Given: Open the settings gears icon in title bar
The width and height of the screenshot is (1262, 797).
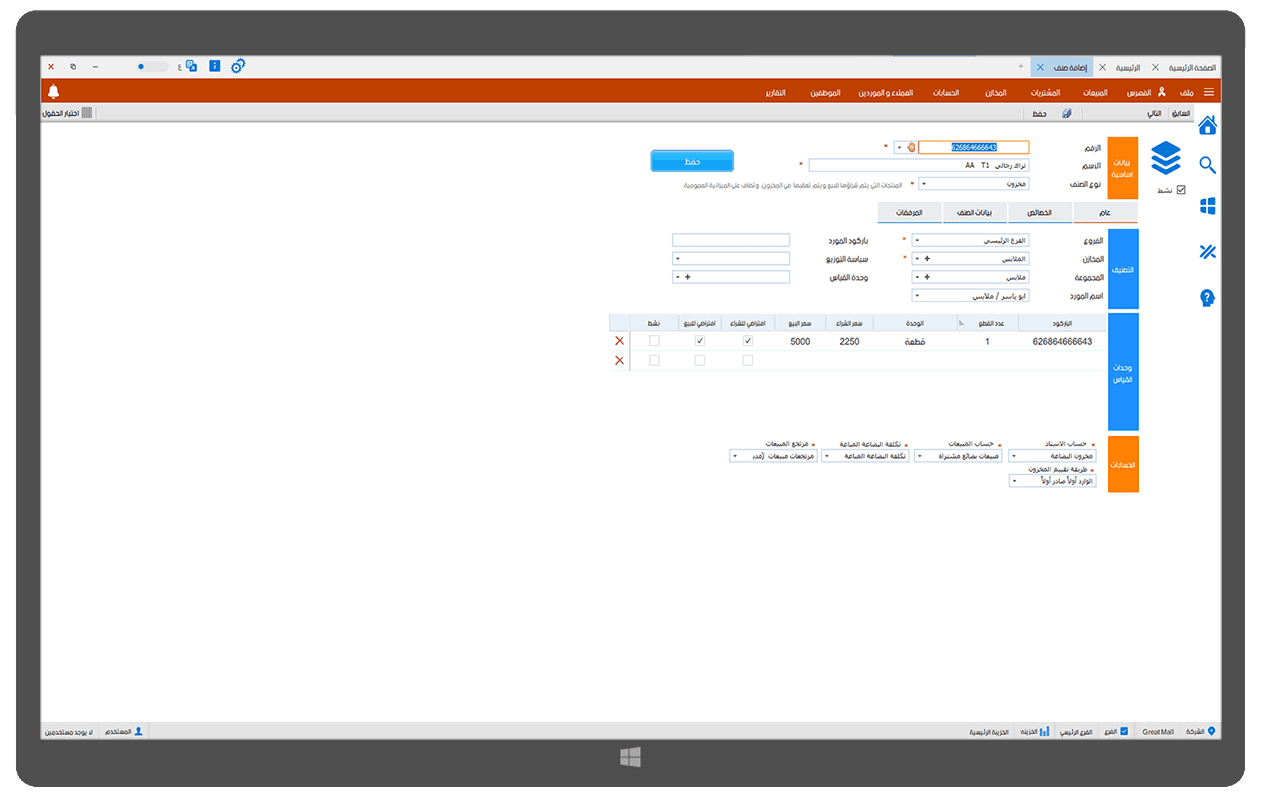Looking at the screenshot, I should point(238,66).
